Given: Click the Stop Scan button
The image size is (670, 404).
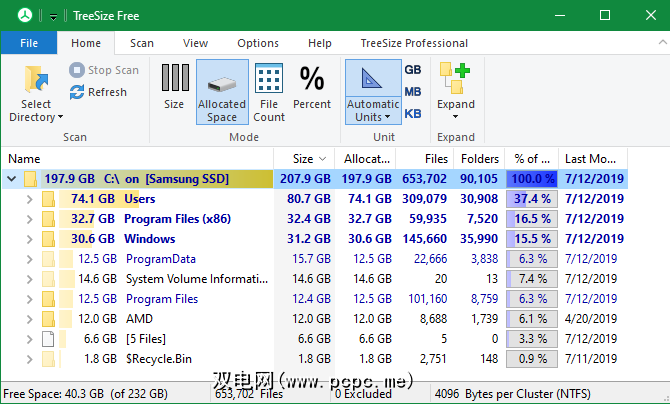Looking at the screenshot, I should pyautogui.click(x=104, y=70).
